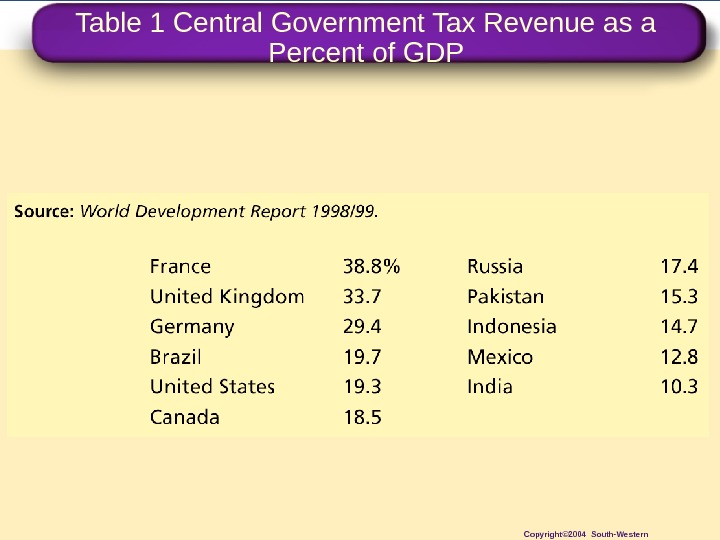
Task: Select the United Kingdom row label
Action: (x=227, y=297)
